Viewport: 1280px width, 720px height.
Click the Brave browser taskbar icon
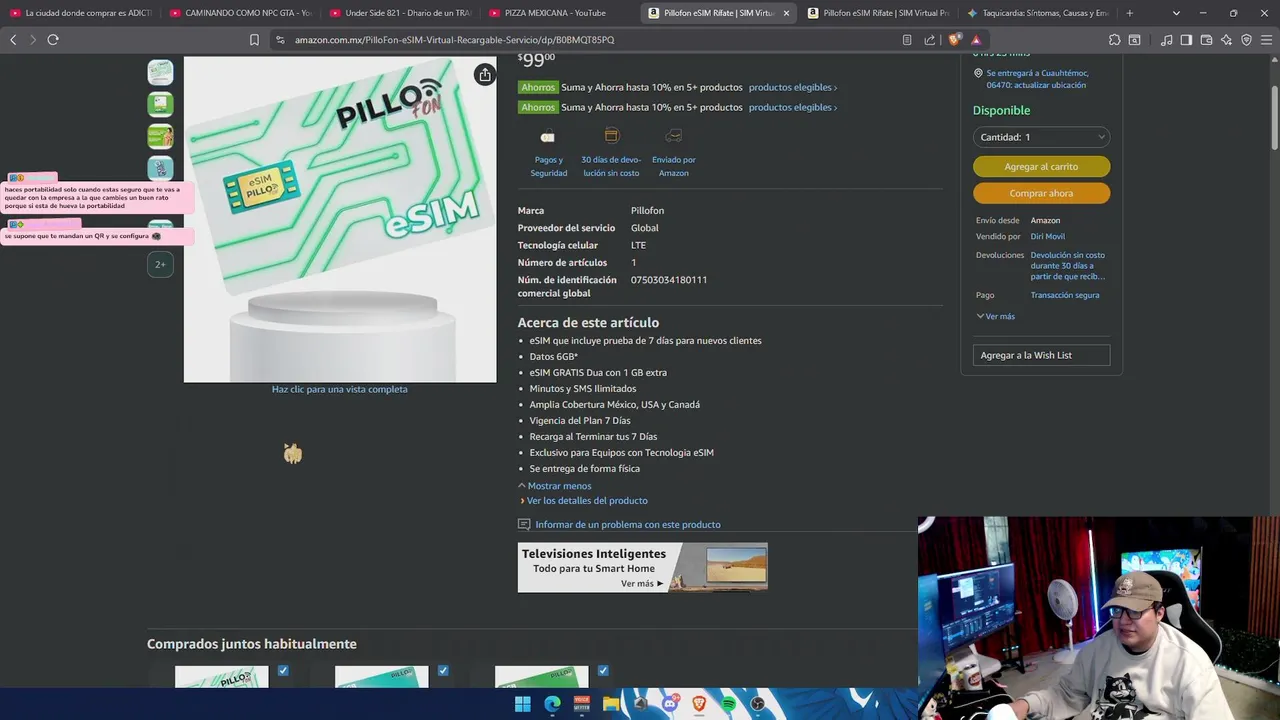click(x=699, y=704)
